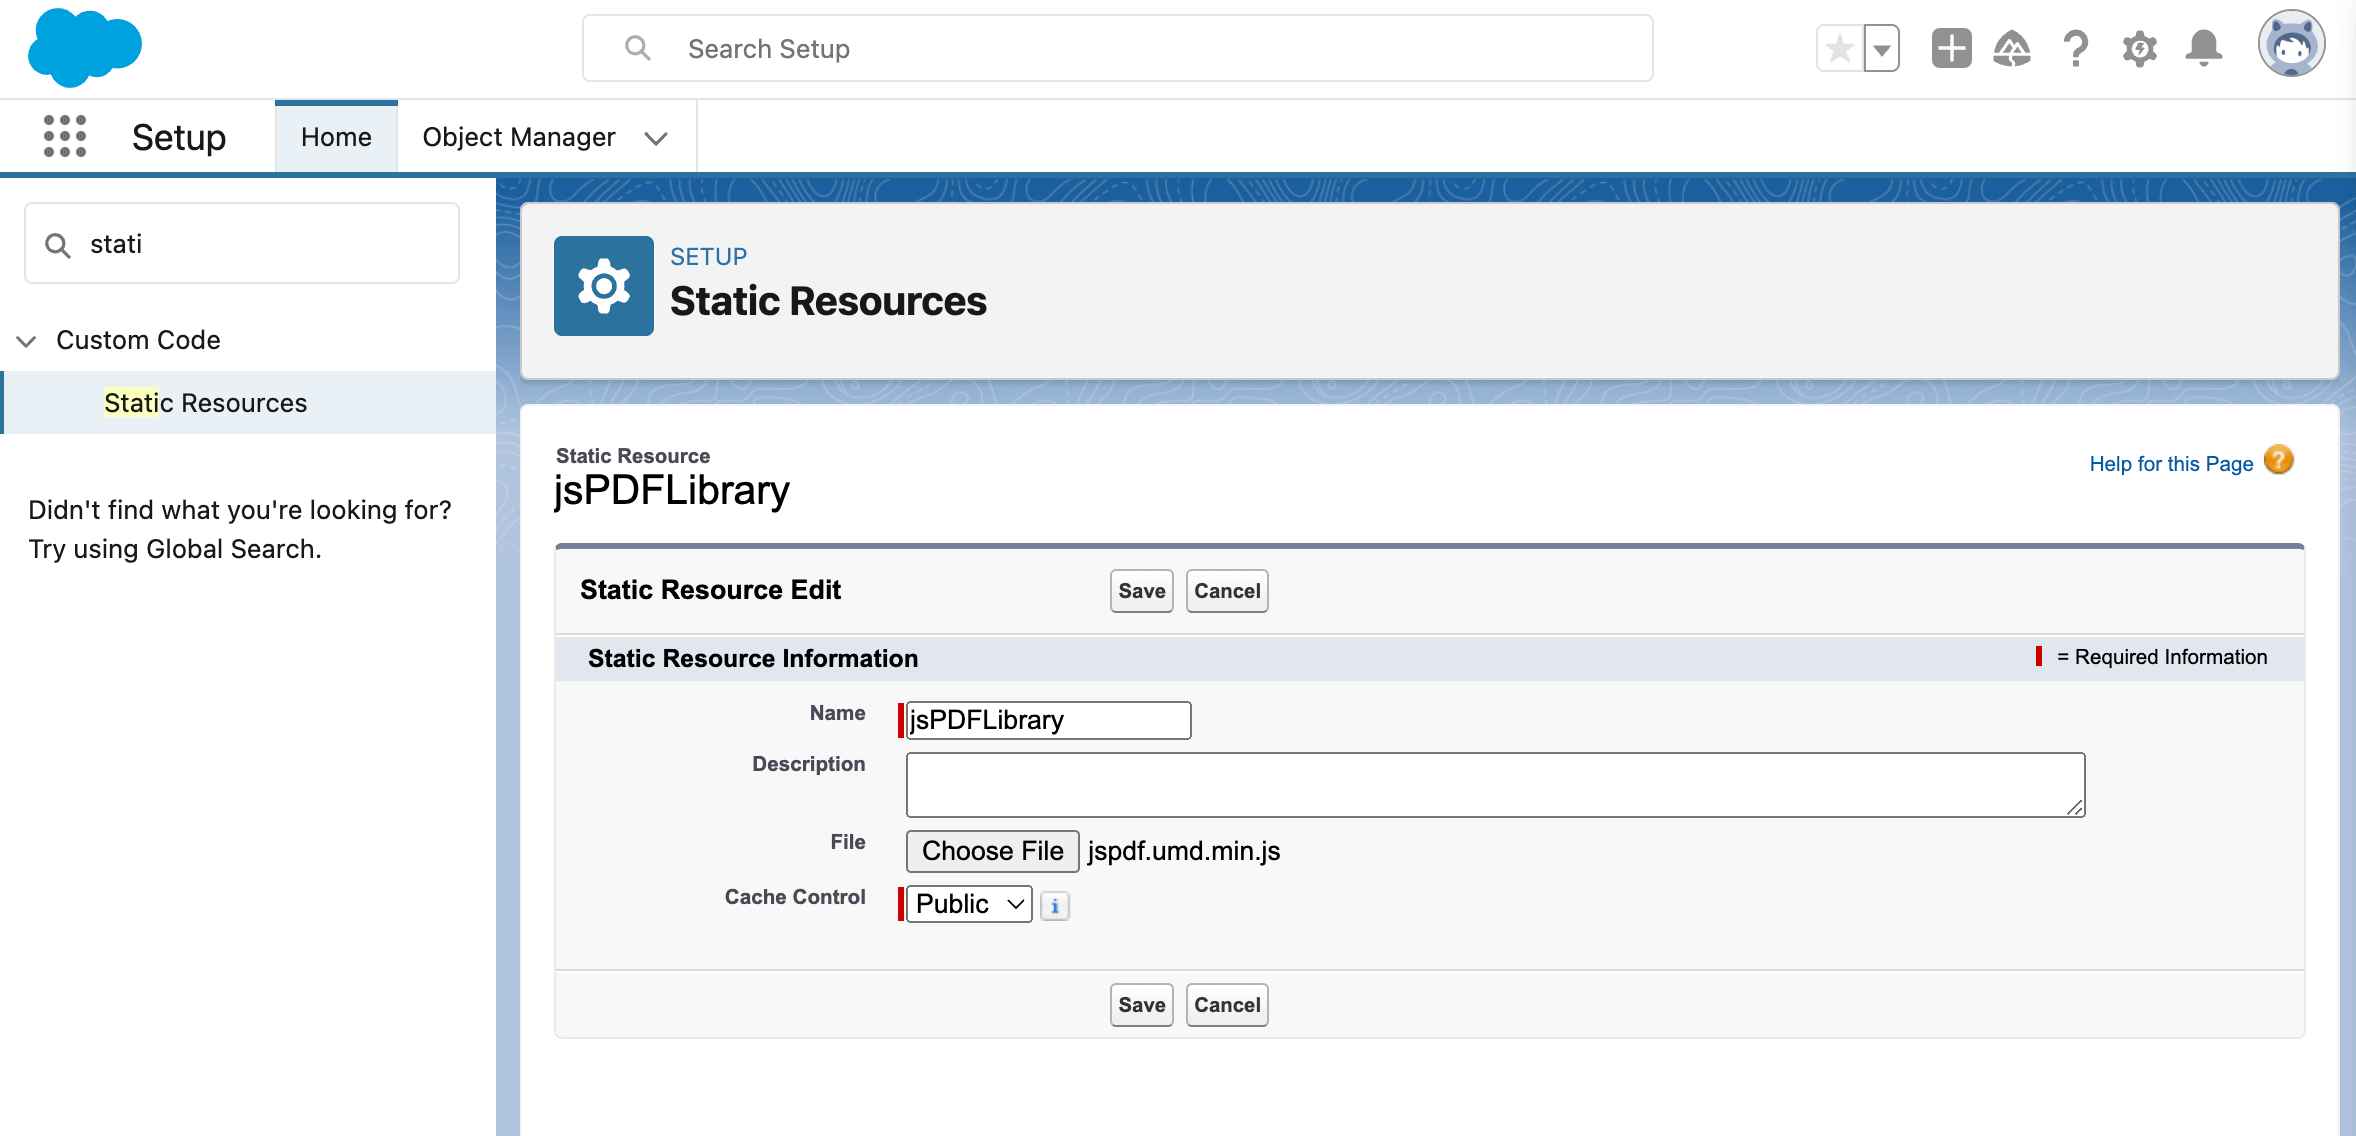Click the Name input field
This screenshot has width=2356, height=1136.
[1046, 719]
